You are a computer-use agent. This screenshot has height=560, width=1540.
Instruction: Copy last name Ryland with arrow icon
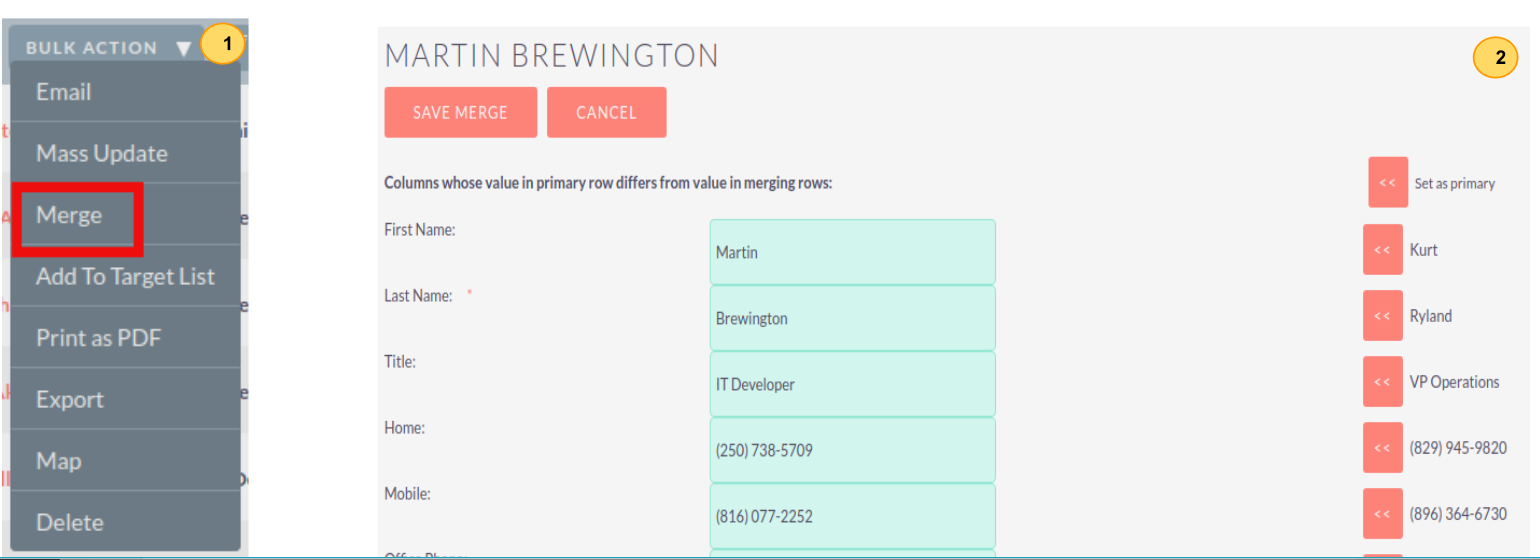pos(1382,316)
